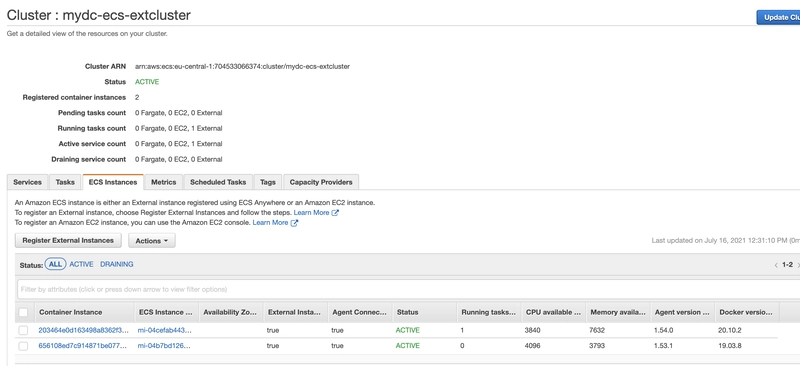Open the Actions dropdown

(x=152, y=241)
